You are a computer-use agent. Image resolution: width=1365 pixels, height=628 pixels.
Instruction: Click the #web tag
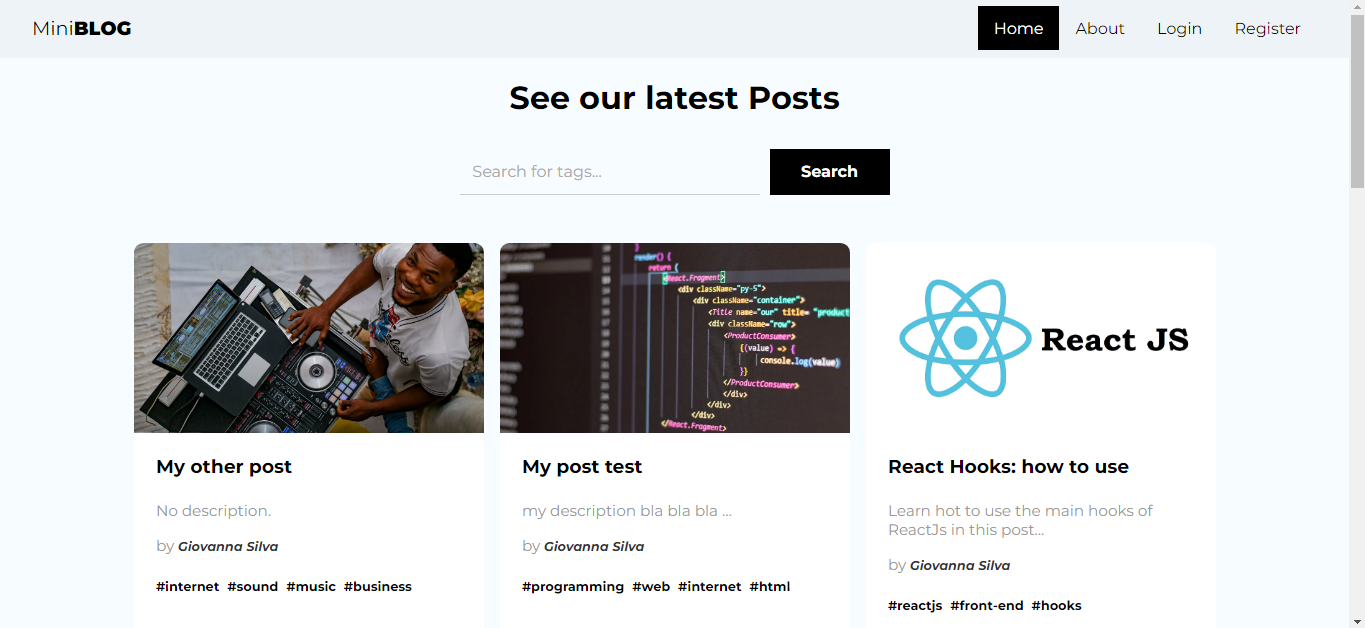[x=651, y=587]
